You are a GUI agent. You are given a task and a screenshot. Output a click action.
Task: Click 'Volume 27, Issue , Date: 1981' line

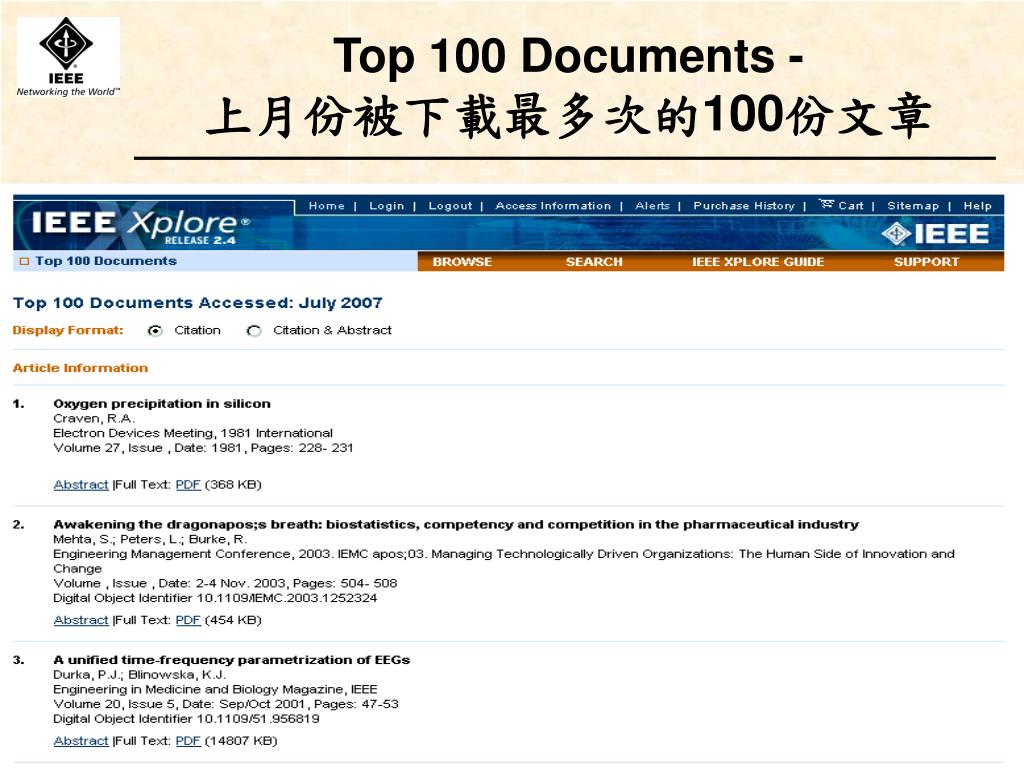[204, 448]
